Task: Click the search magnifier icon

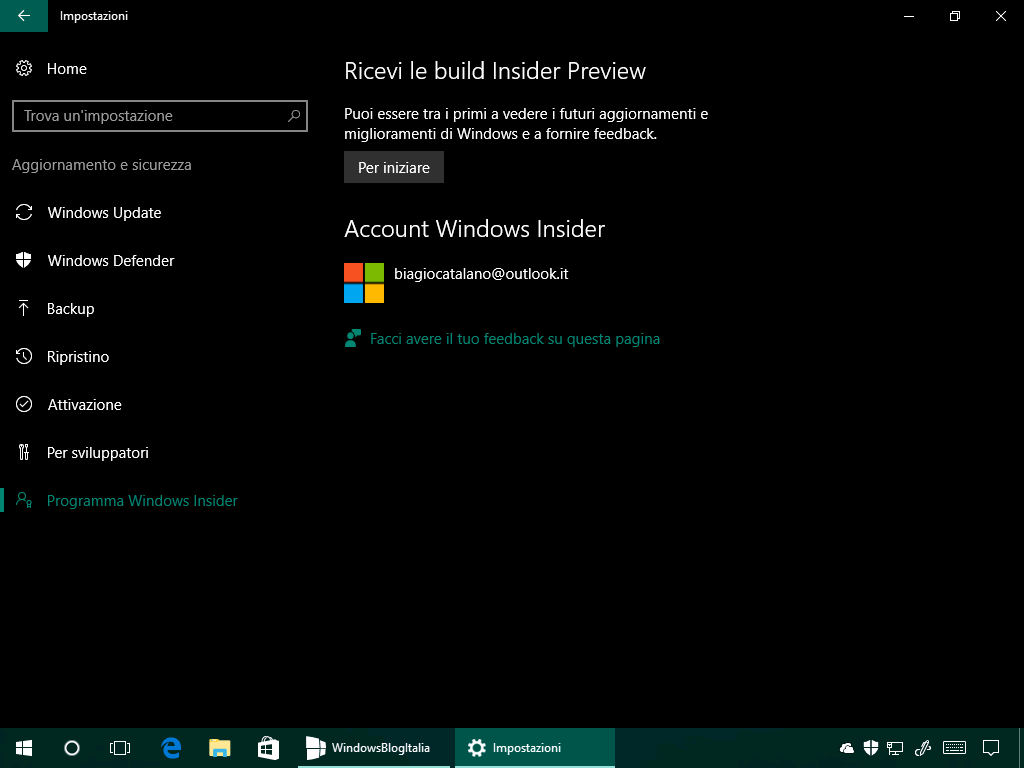Action: click(294, 116)
